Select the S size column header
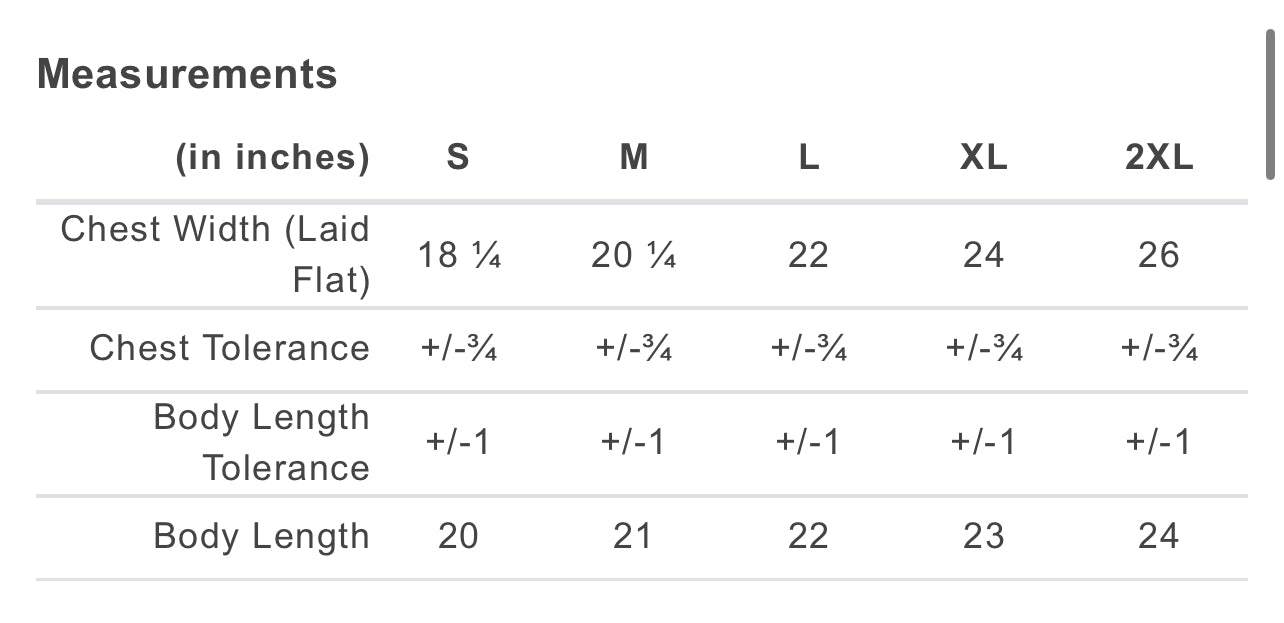The width and height of the screenshot is (1284, 623). tap(458, 158)
